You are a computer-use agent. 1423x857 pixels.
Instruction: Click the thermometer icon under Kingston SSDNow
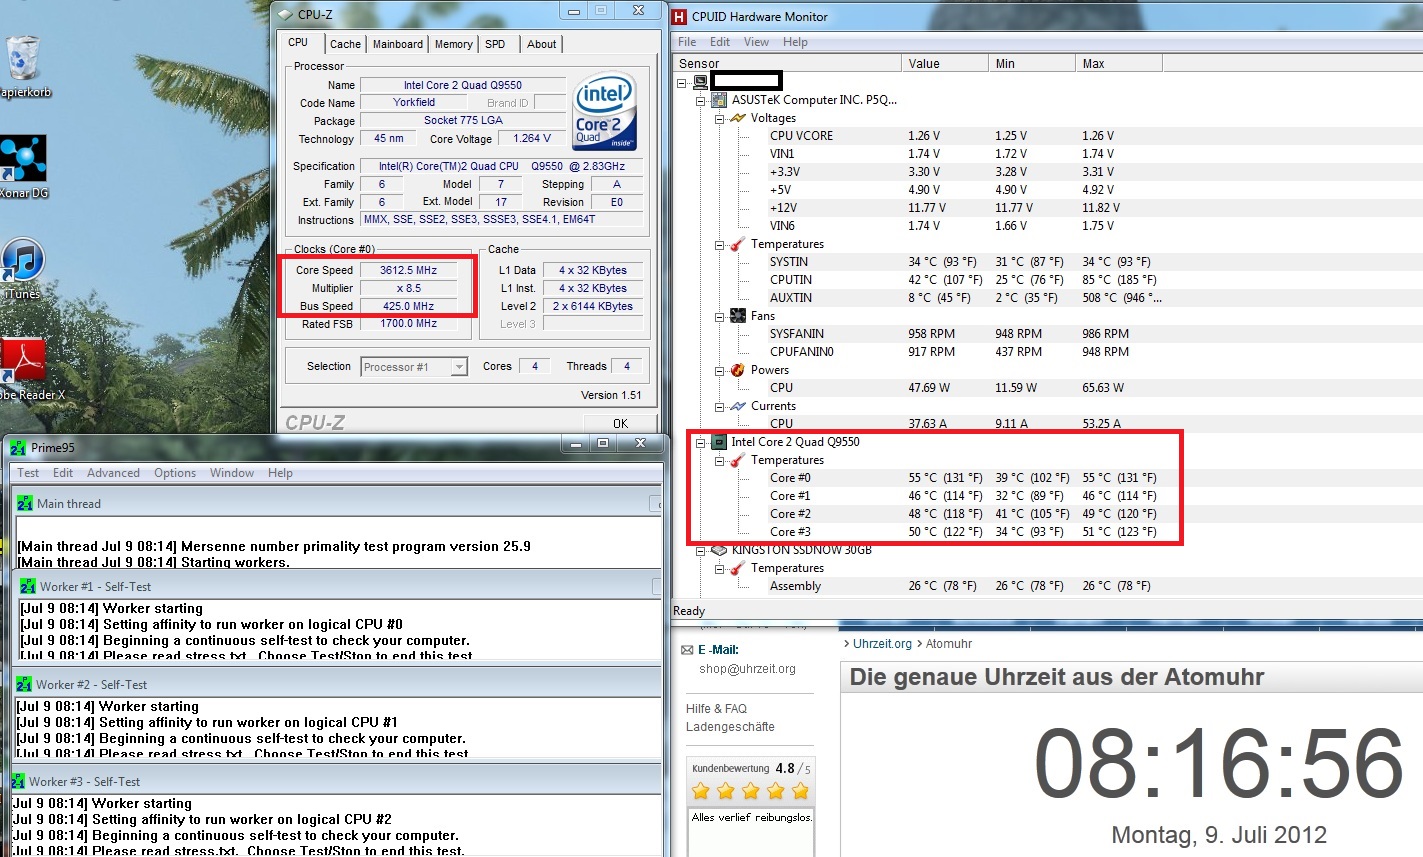pos(738,568)
